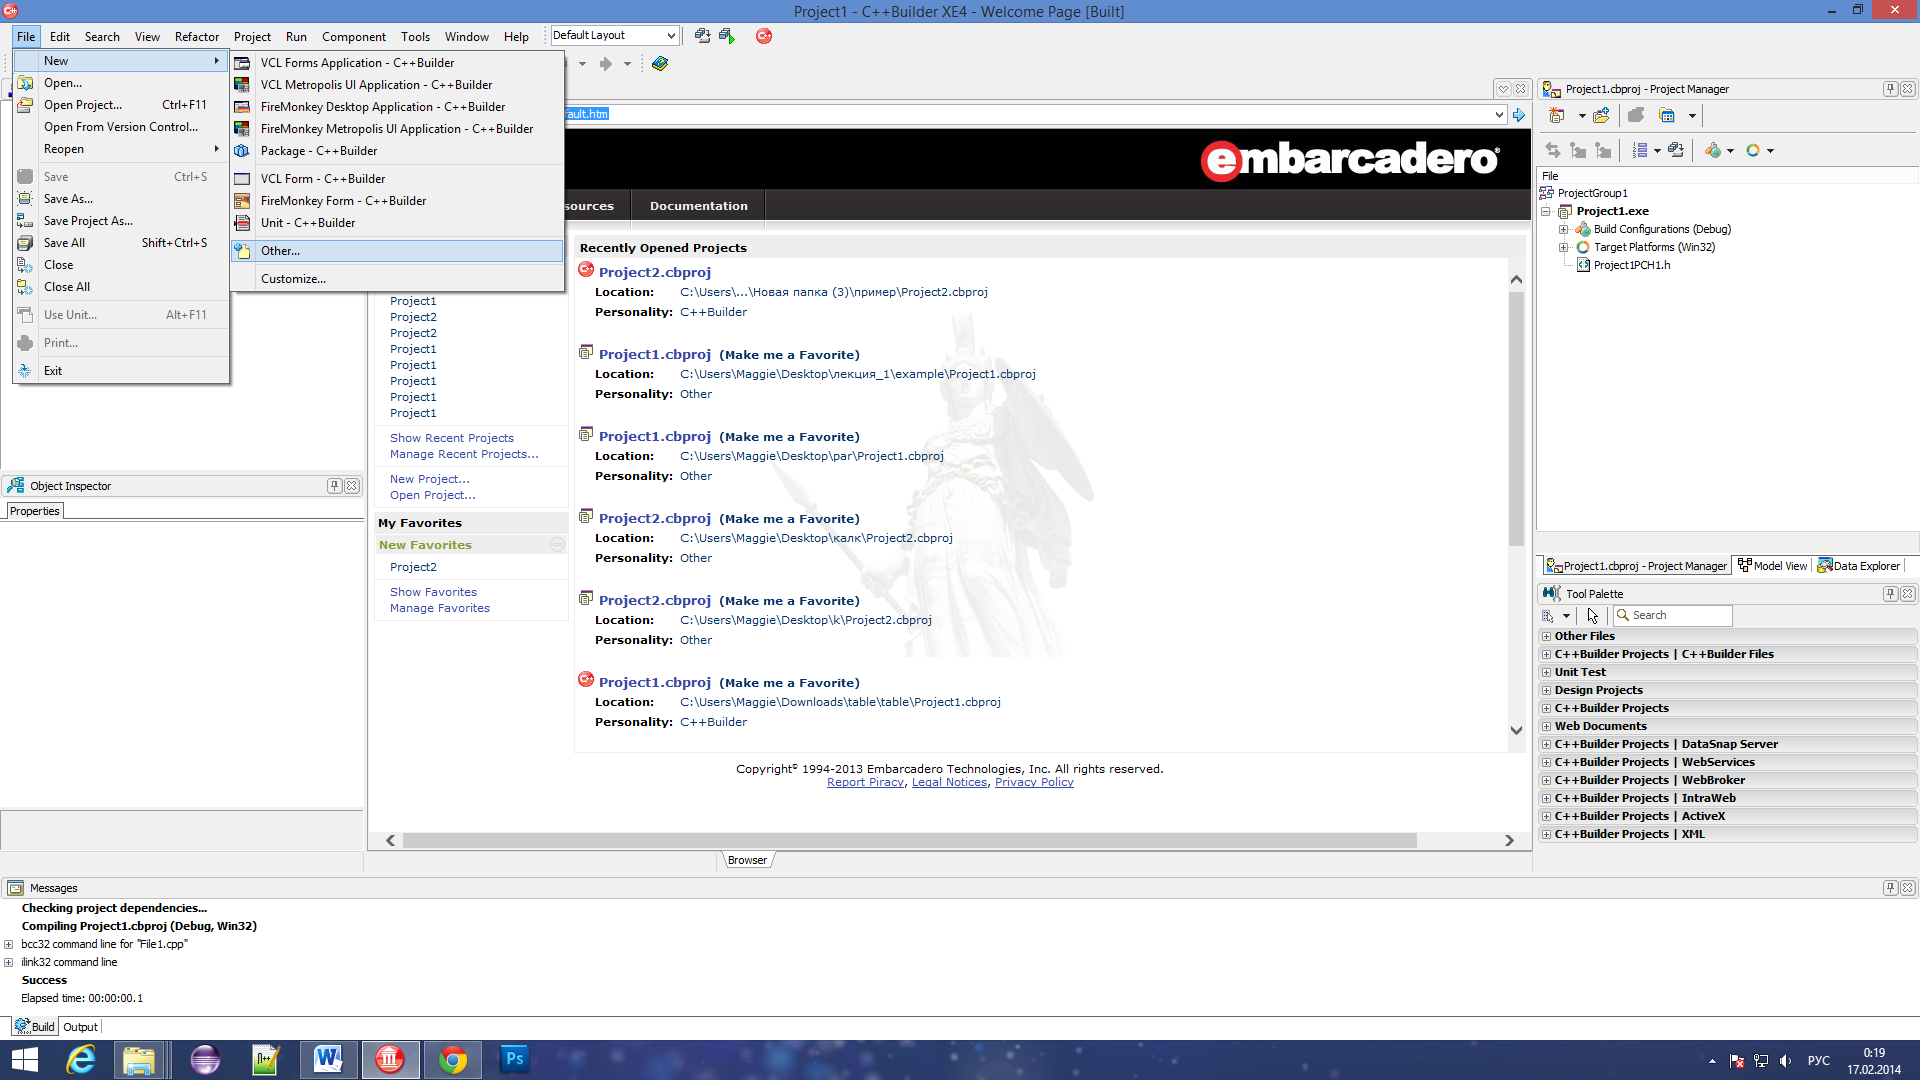Click the Tool Palette category view icon
This screenshot has height=1080, width=1920.
coord(1549,616)
